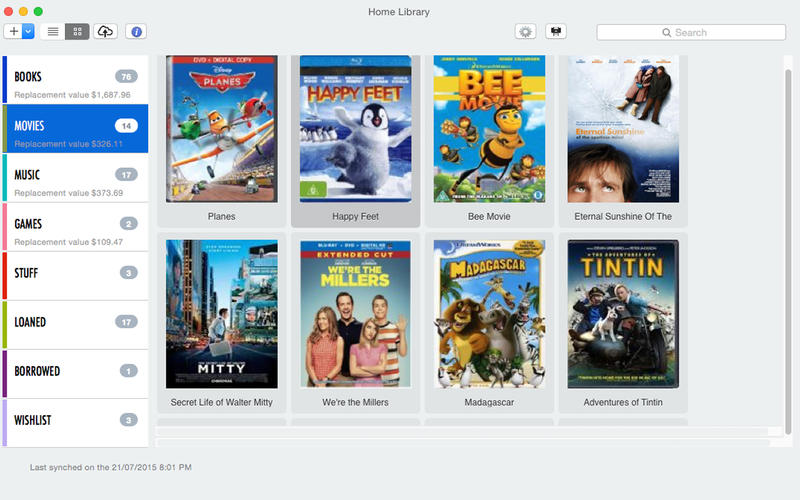Open the info button in toolbar

(x=136, y=32)
